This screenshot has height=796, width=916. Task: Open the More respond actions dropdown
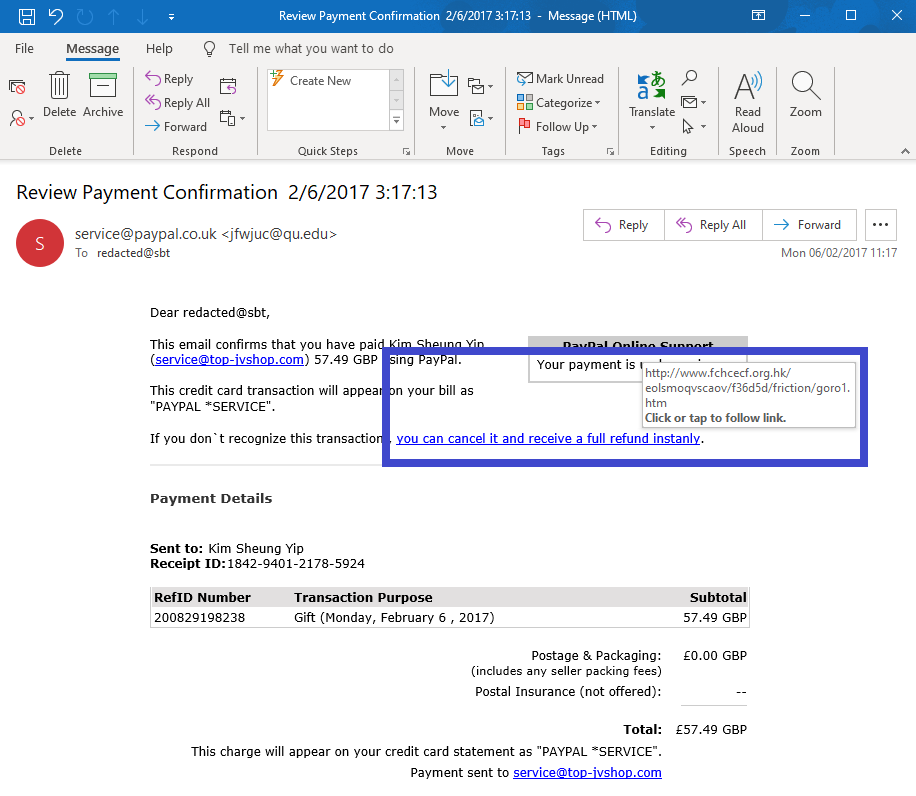pos(233,118)
